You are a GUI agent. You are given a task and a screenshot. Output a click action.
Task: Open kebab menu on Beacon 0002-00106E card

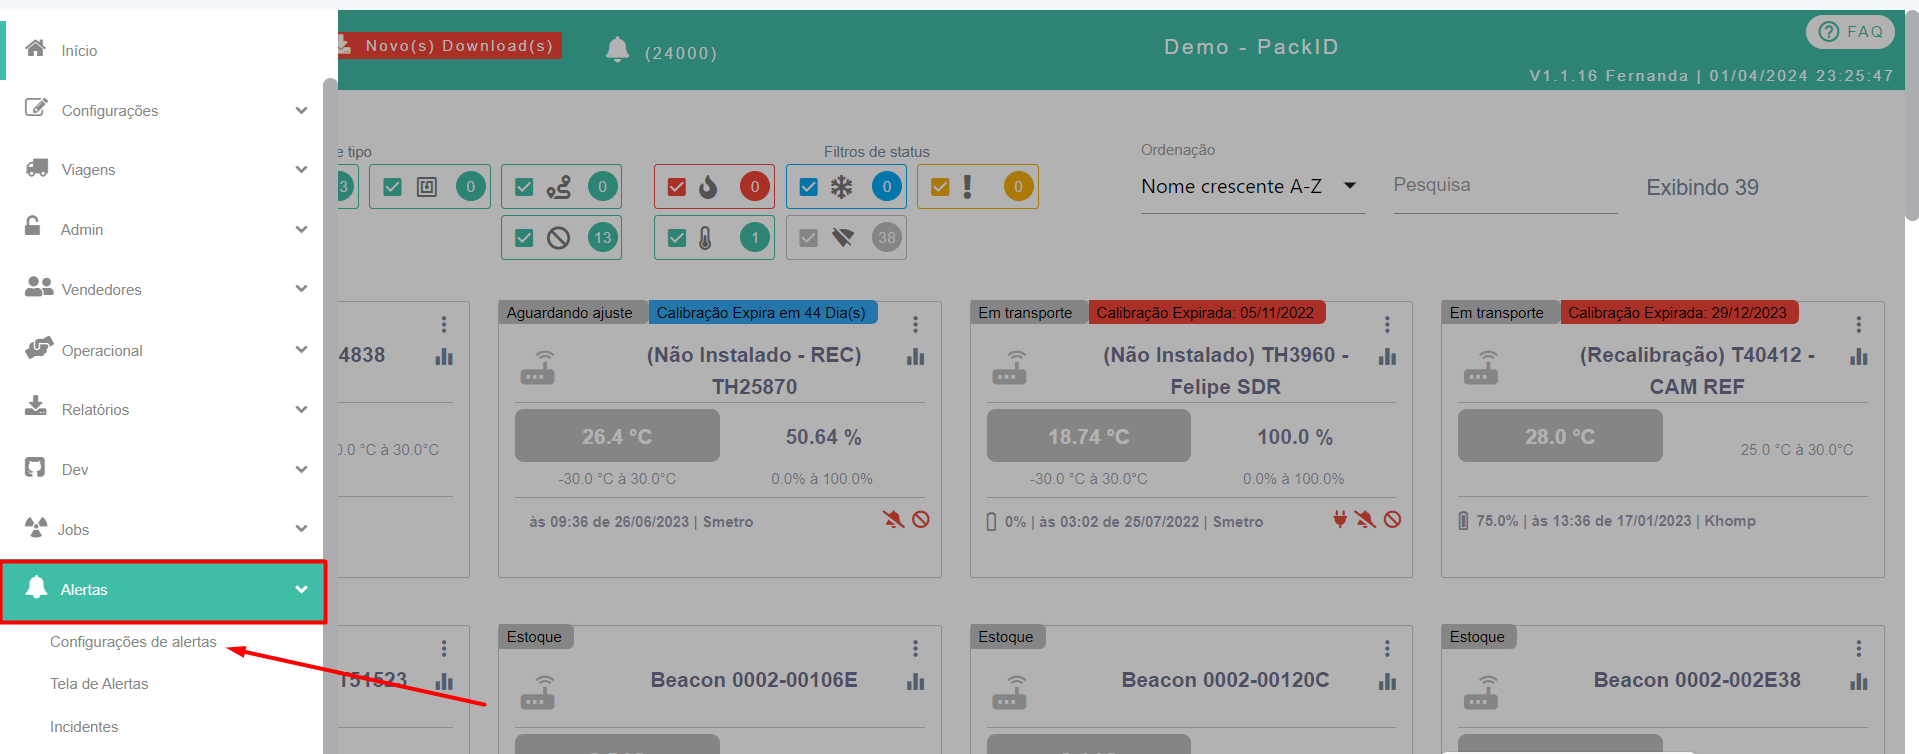(915, 649)
